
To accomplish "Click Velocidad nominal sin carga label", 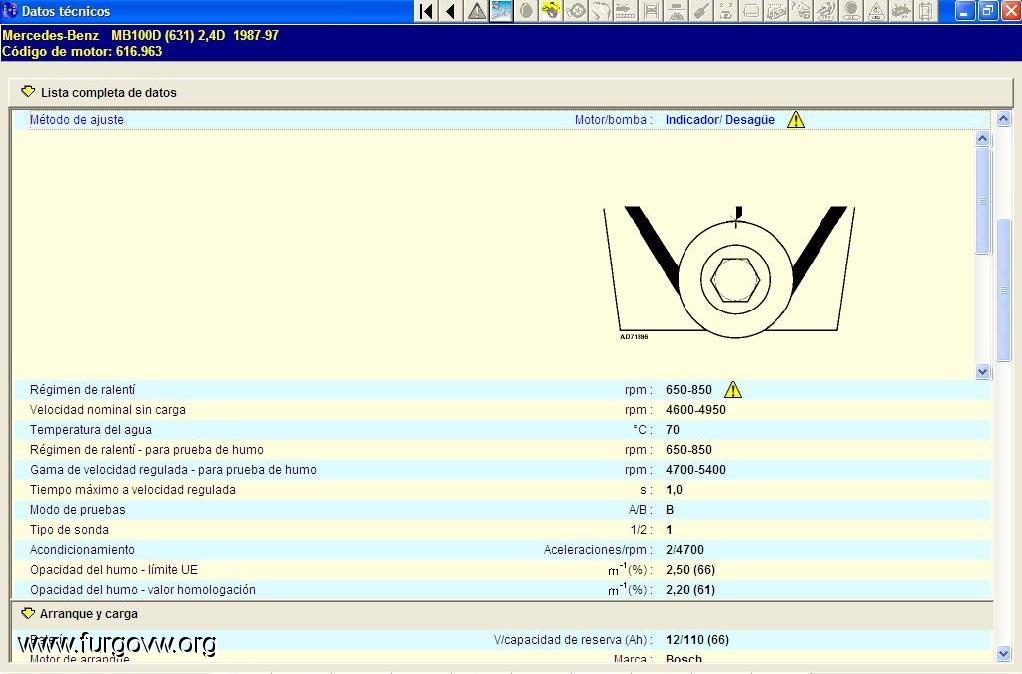I will tap(108, 409).
